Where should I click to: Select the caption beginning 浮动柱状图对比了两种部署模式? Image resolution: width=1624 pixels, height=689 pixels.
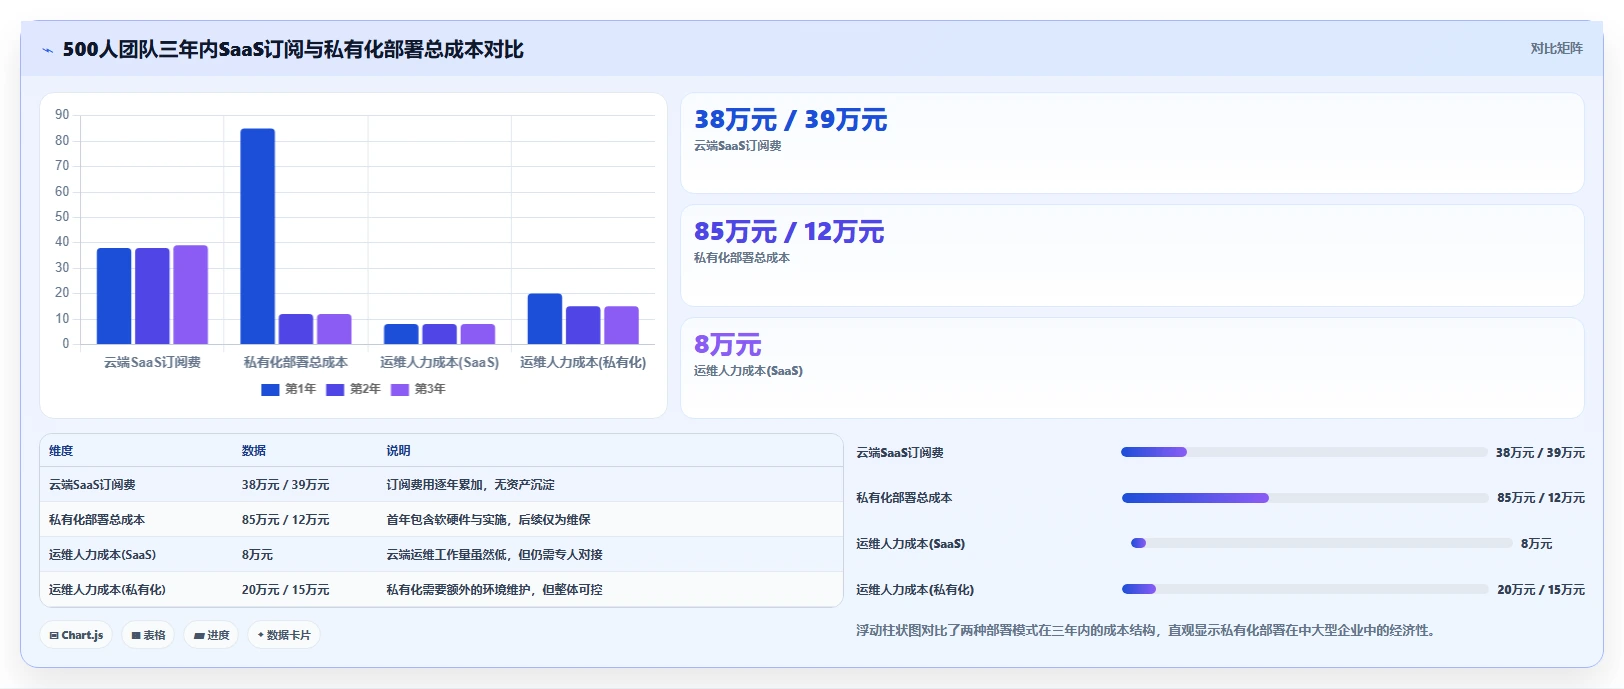[1146, 631]
